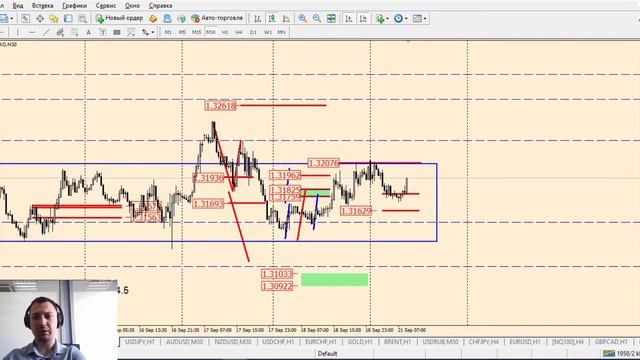Click the blue user account icon
The image size is (640, 360).
click(167, 18)
